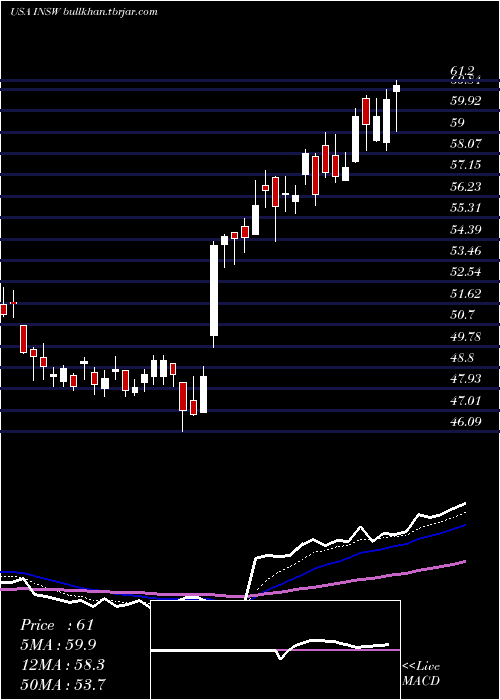Screen dimensions: 500x700
Task: Click the '<<Live MACD' label
Action: coord(421,674)
